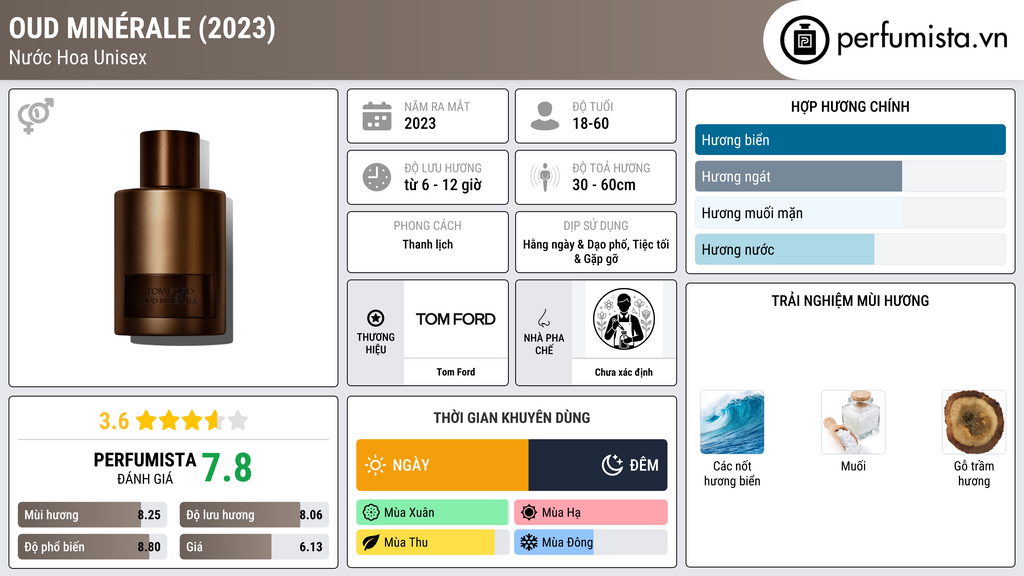This screenshot has width=1024, height=576.
Task: Click the star badge icon above Thương hiệu
Action: click(376, 318)
